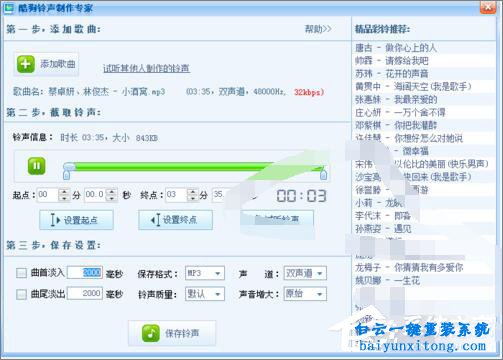Open the 声音增大 原始 dropdown

pos(305,294)
